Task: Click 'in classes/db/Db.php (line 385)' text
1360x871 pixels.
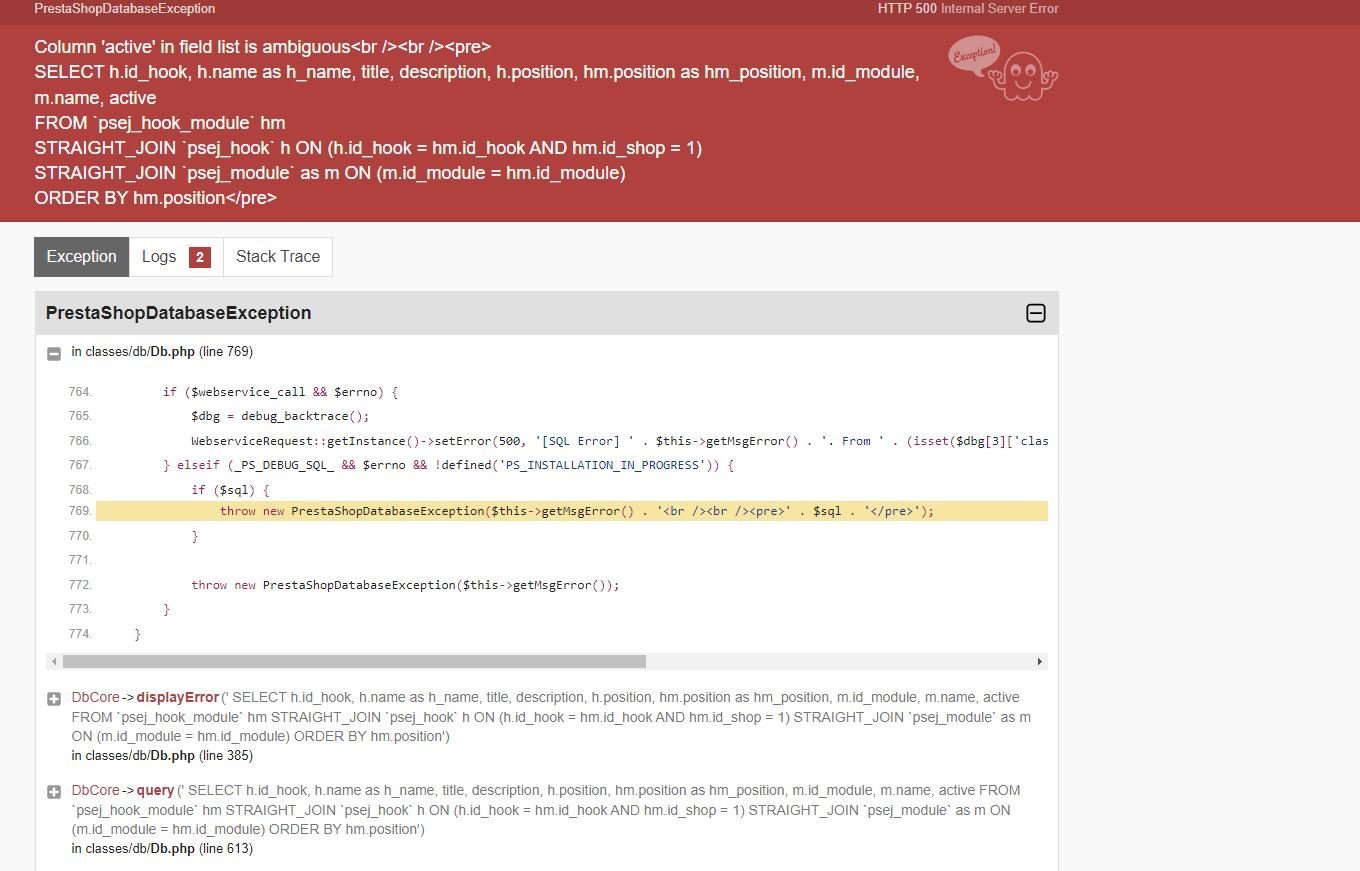Action: pos(162,756)
